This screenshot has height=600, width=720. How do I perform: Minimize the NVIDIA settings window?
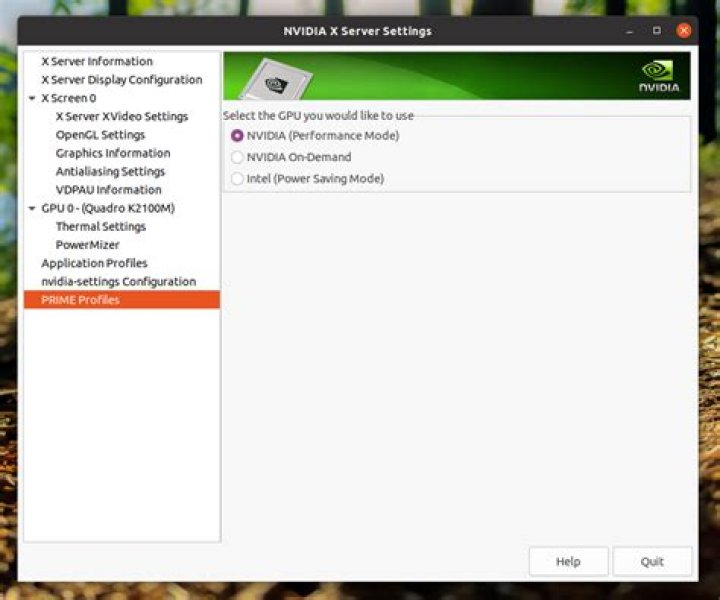630,31
